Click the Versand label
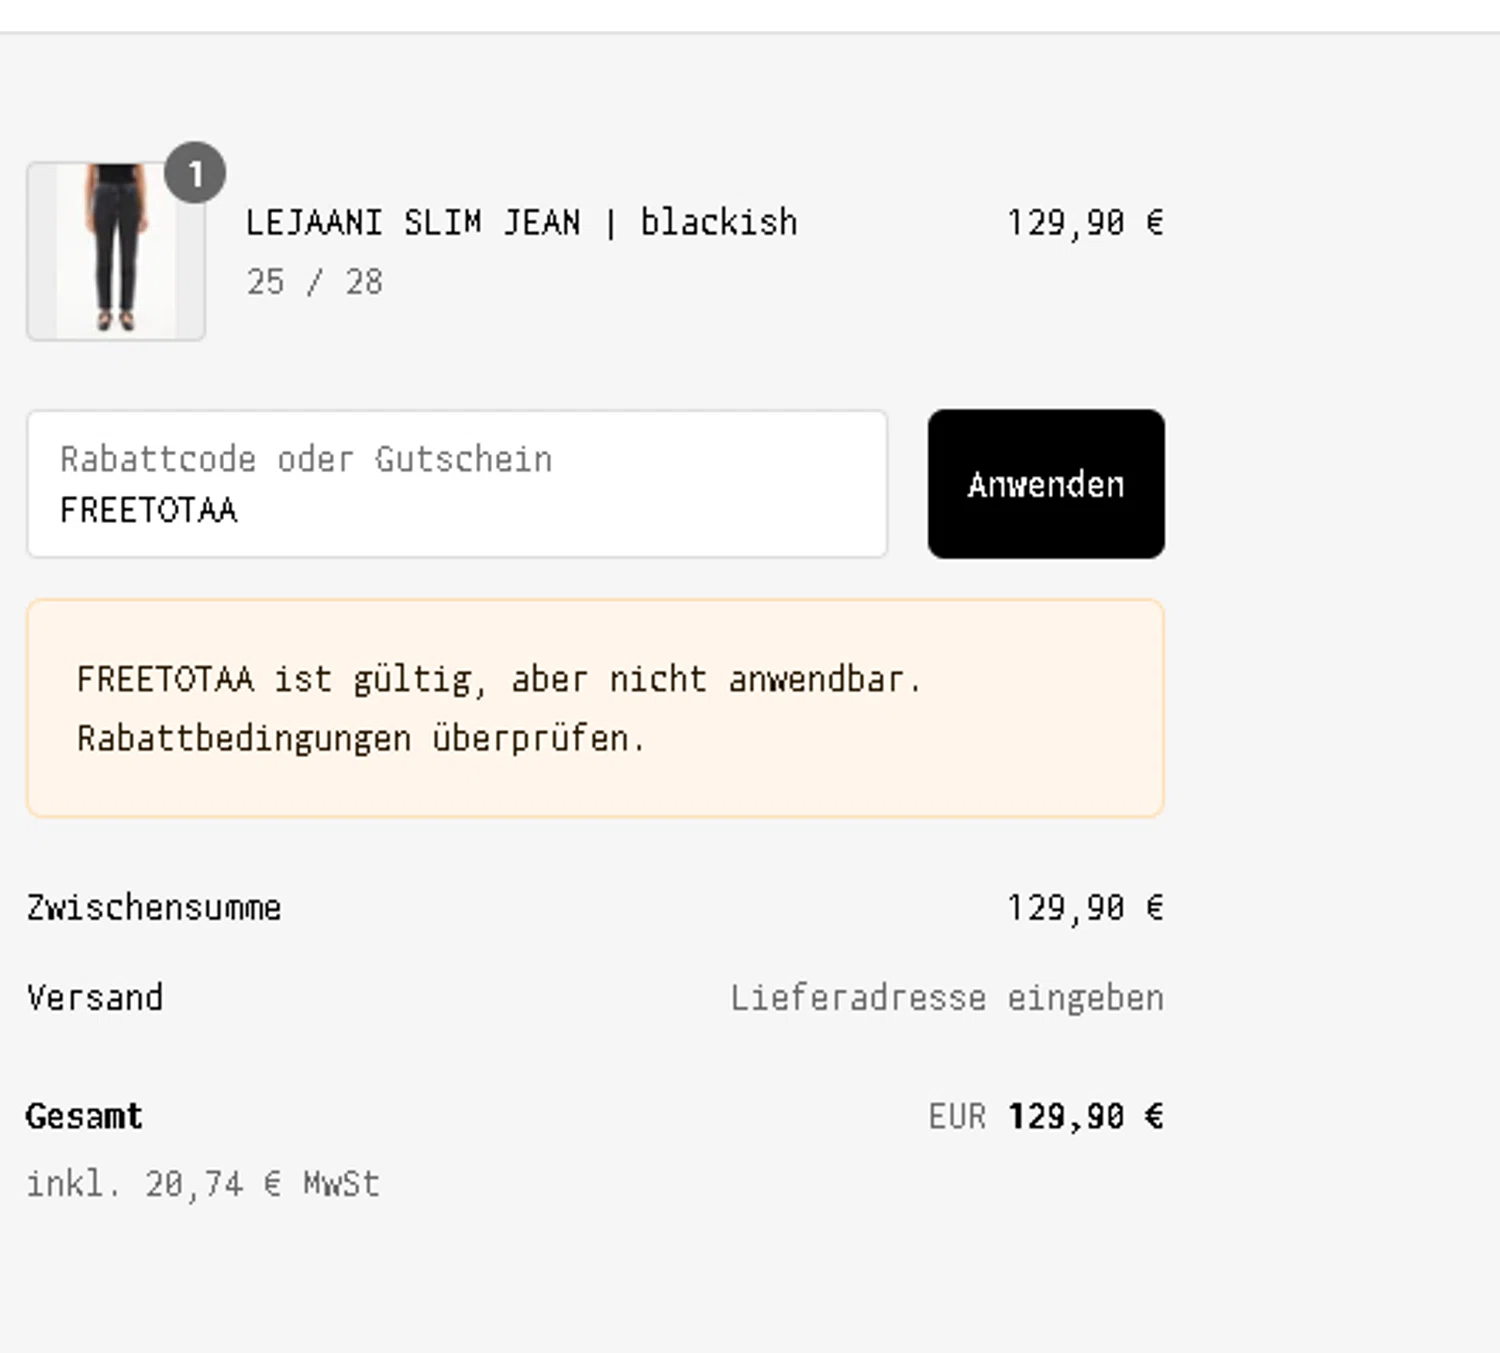Image resolution: width=1500 pixels, height=1353 pixels. 95,998
